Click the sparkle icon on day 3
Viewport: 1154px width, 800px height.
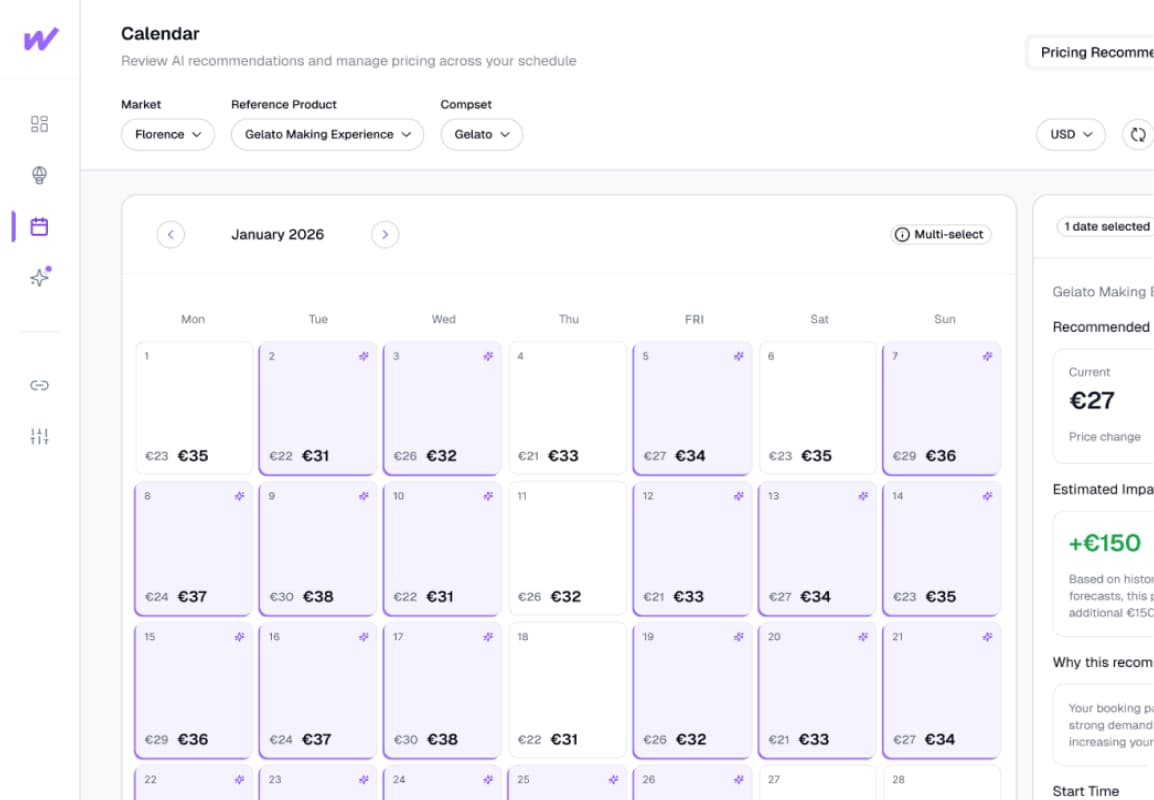coord(488,356)
